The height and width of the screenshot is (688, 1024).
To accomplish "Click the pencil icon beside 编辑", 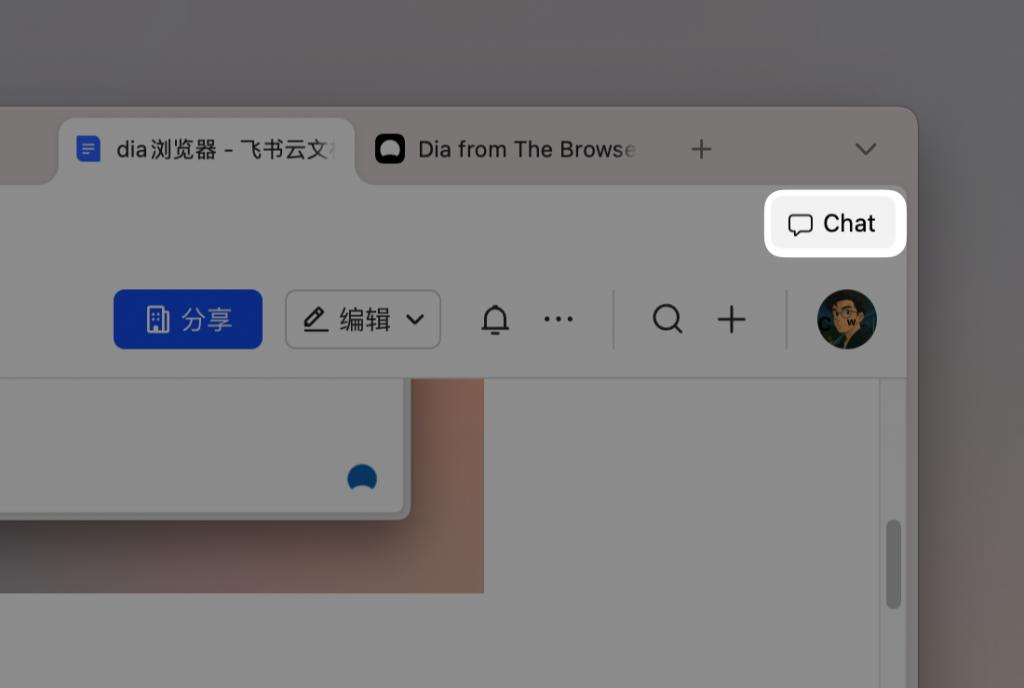I will pos(315,319).
